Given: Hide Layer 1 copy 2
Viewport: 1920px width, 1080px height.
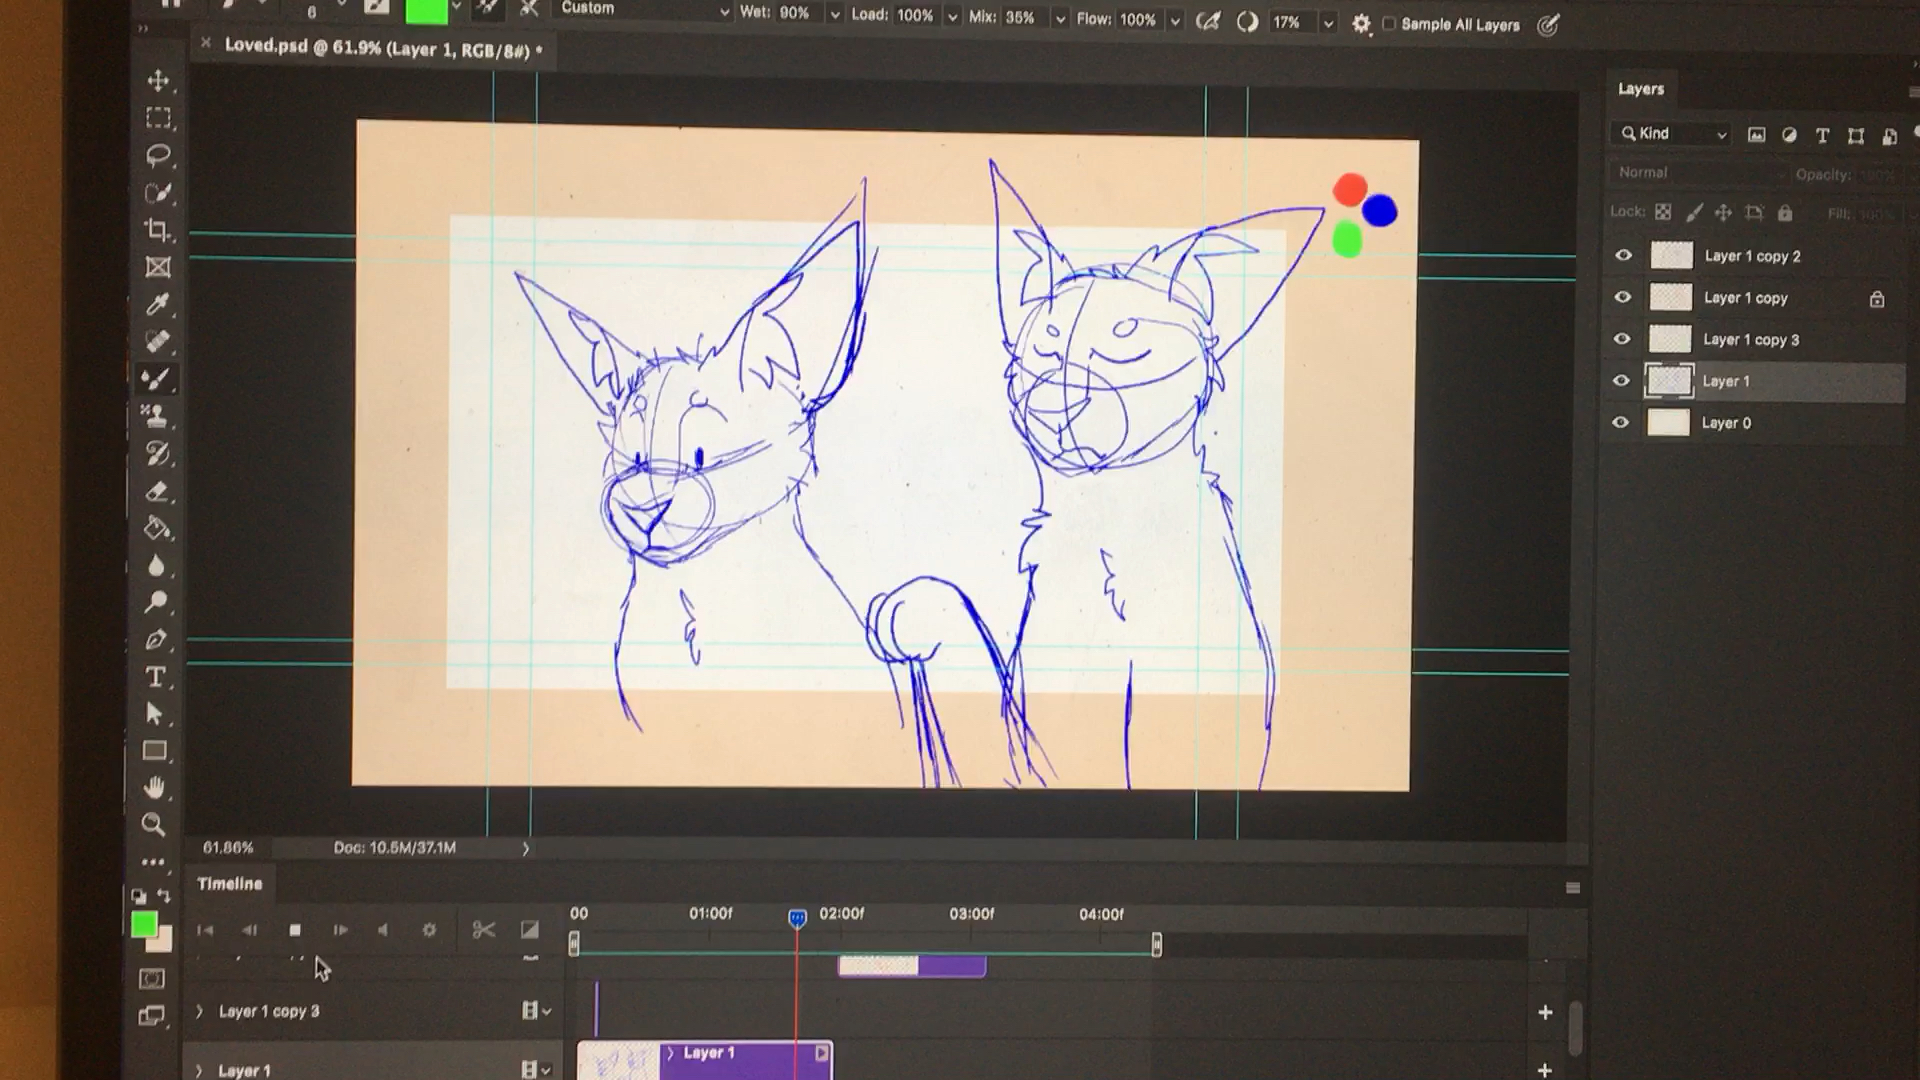Looking at the screenshot, I should pyautogui.click(x=1623, y=255).
